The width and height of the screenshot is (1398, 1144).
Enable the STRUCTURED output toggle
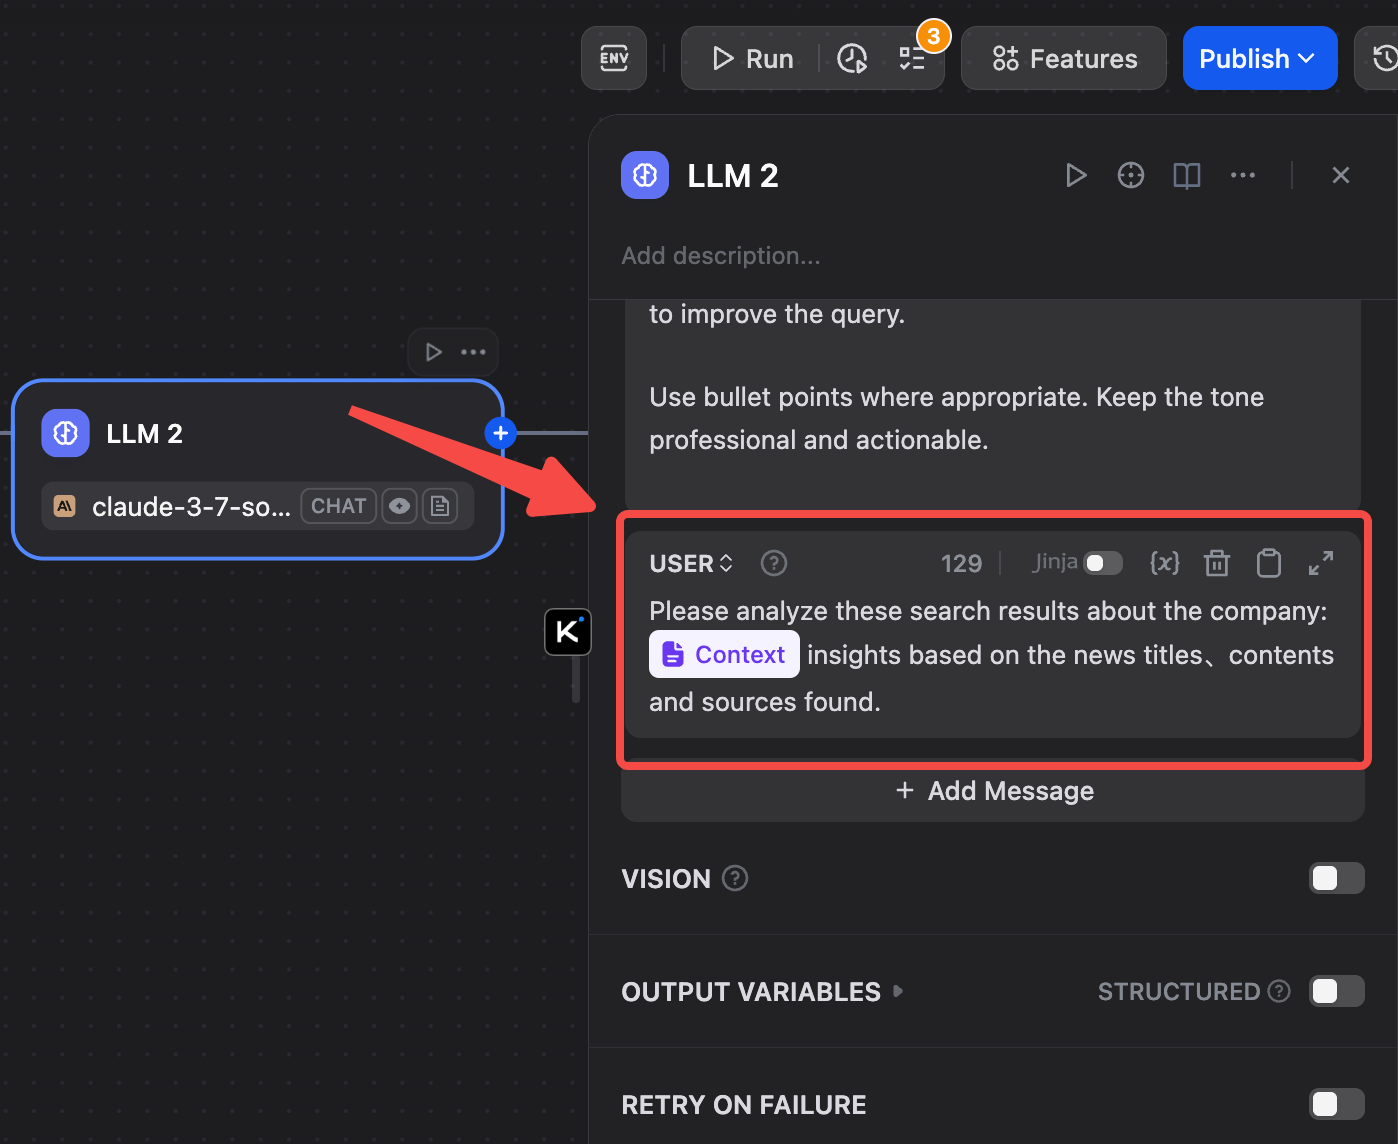(1337, 991)
